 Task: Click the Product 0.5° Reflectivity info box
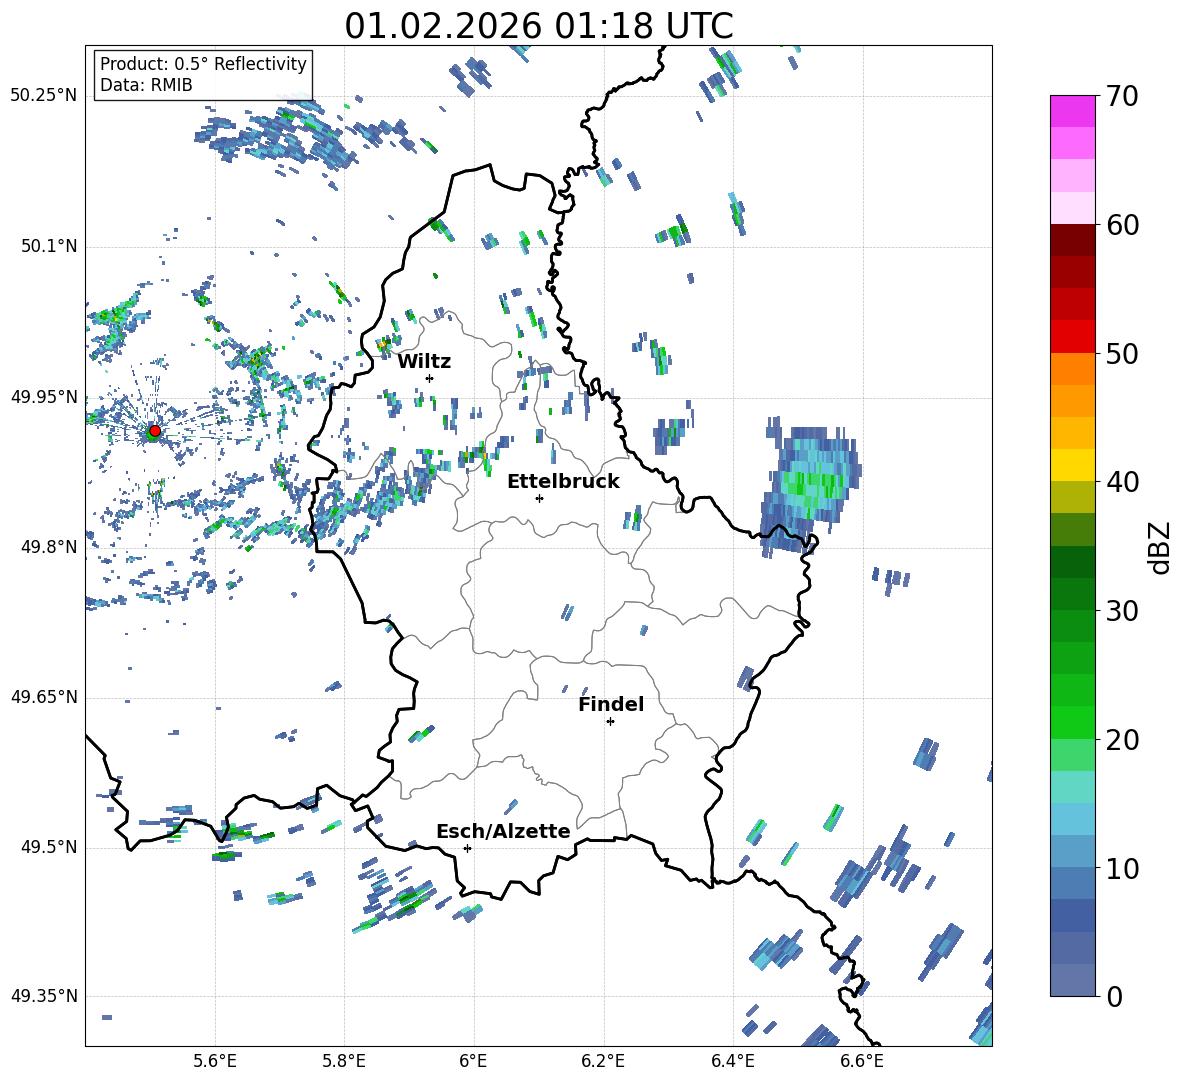point(203,74)
